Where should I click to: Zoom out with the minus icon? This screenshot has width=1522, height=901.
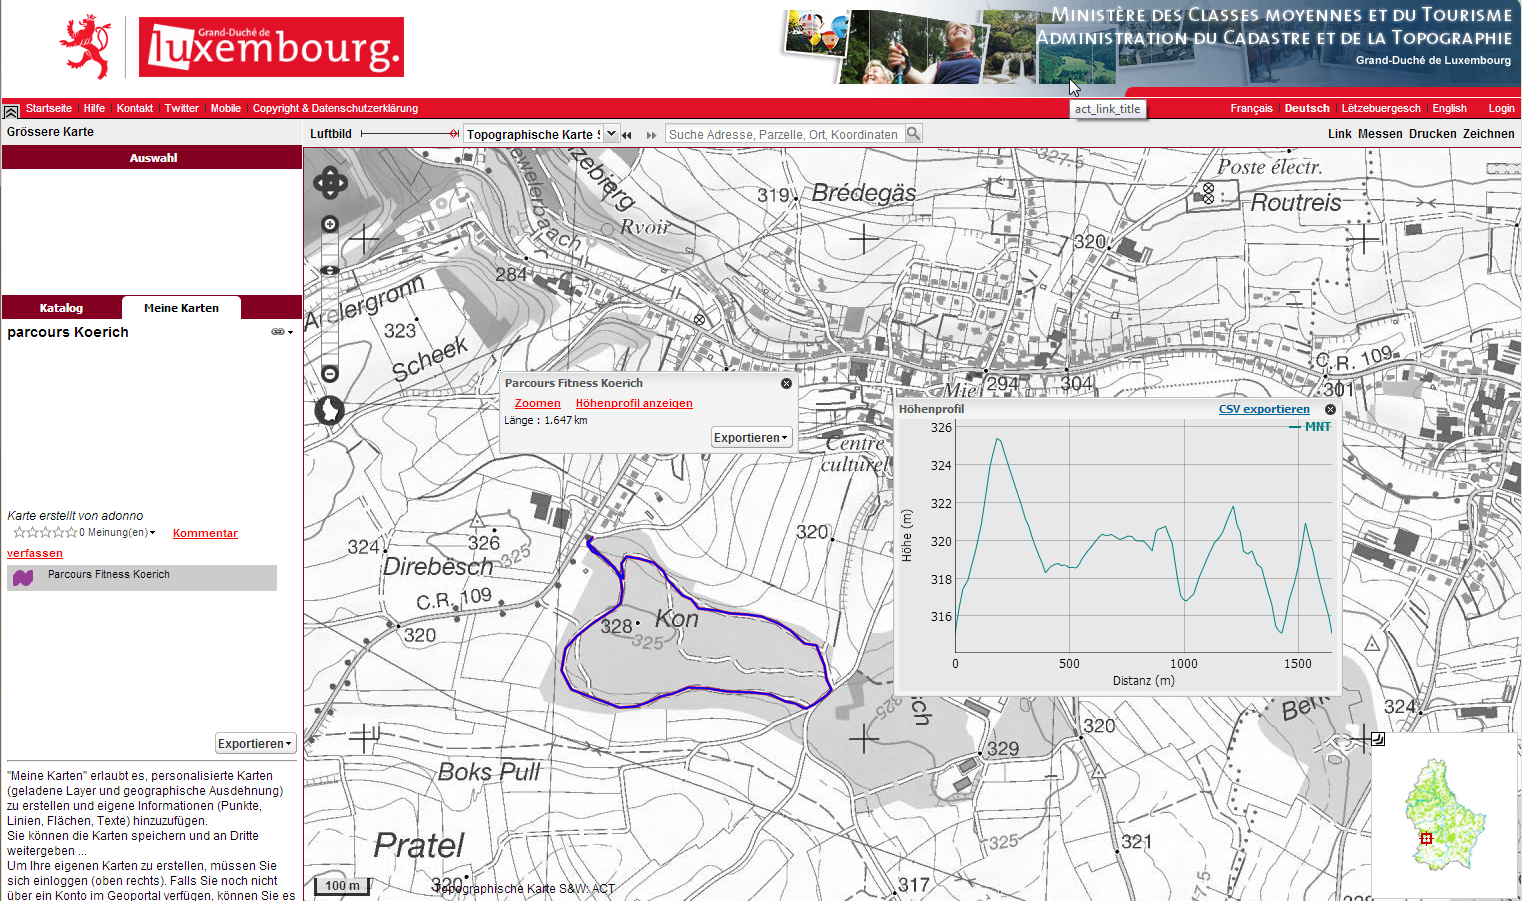330,374
